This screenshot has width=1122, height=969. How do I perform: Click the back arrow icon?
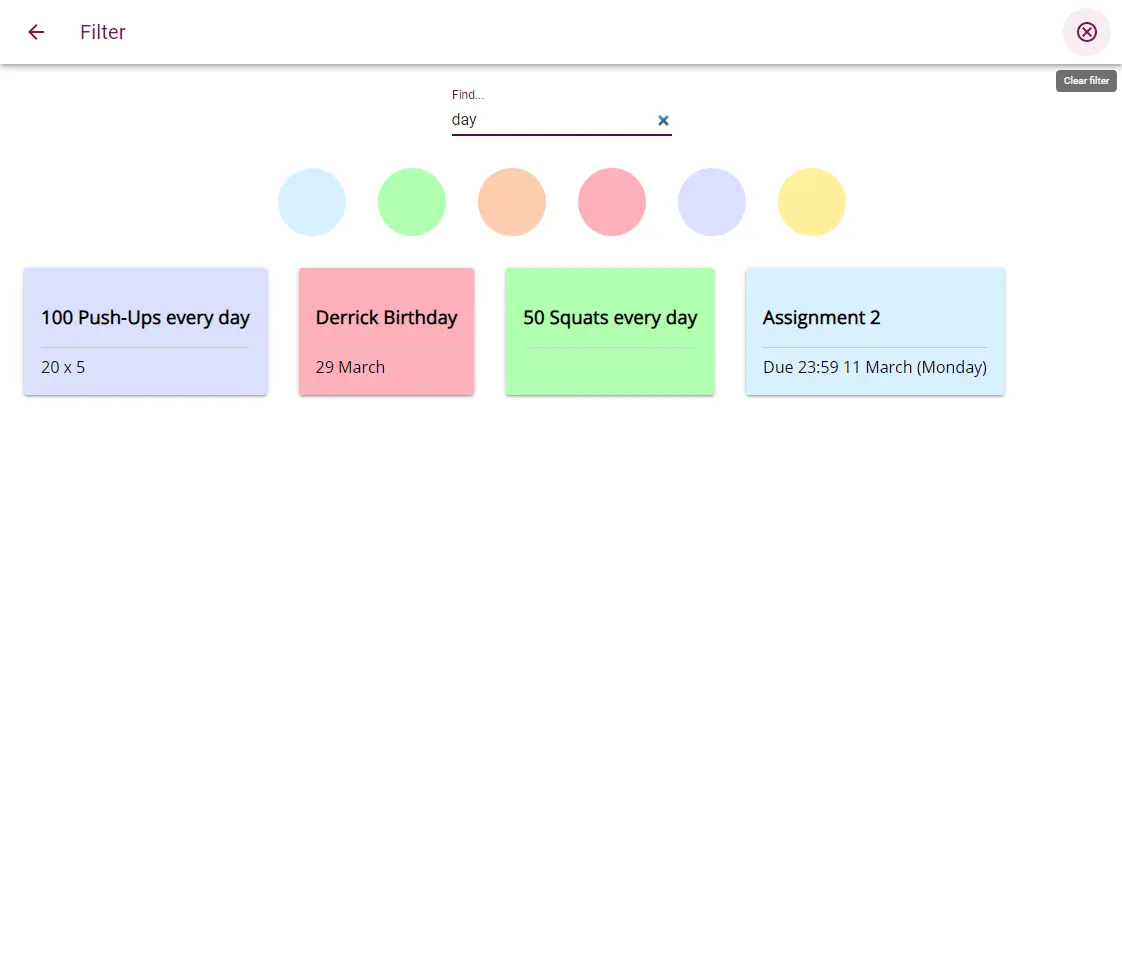click(36, 32)
